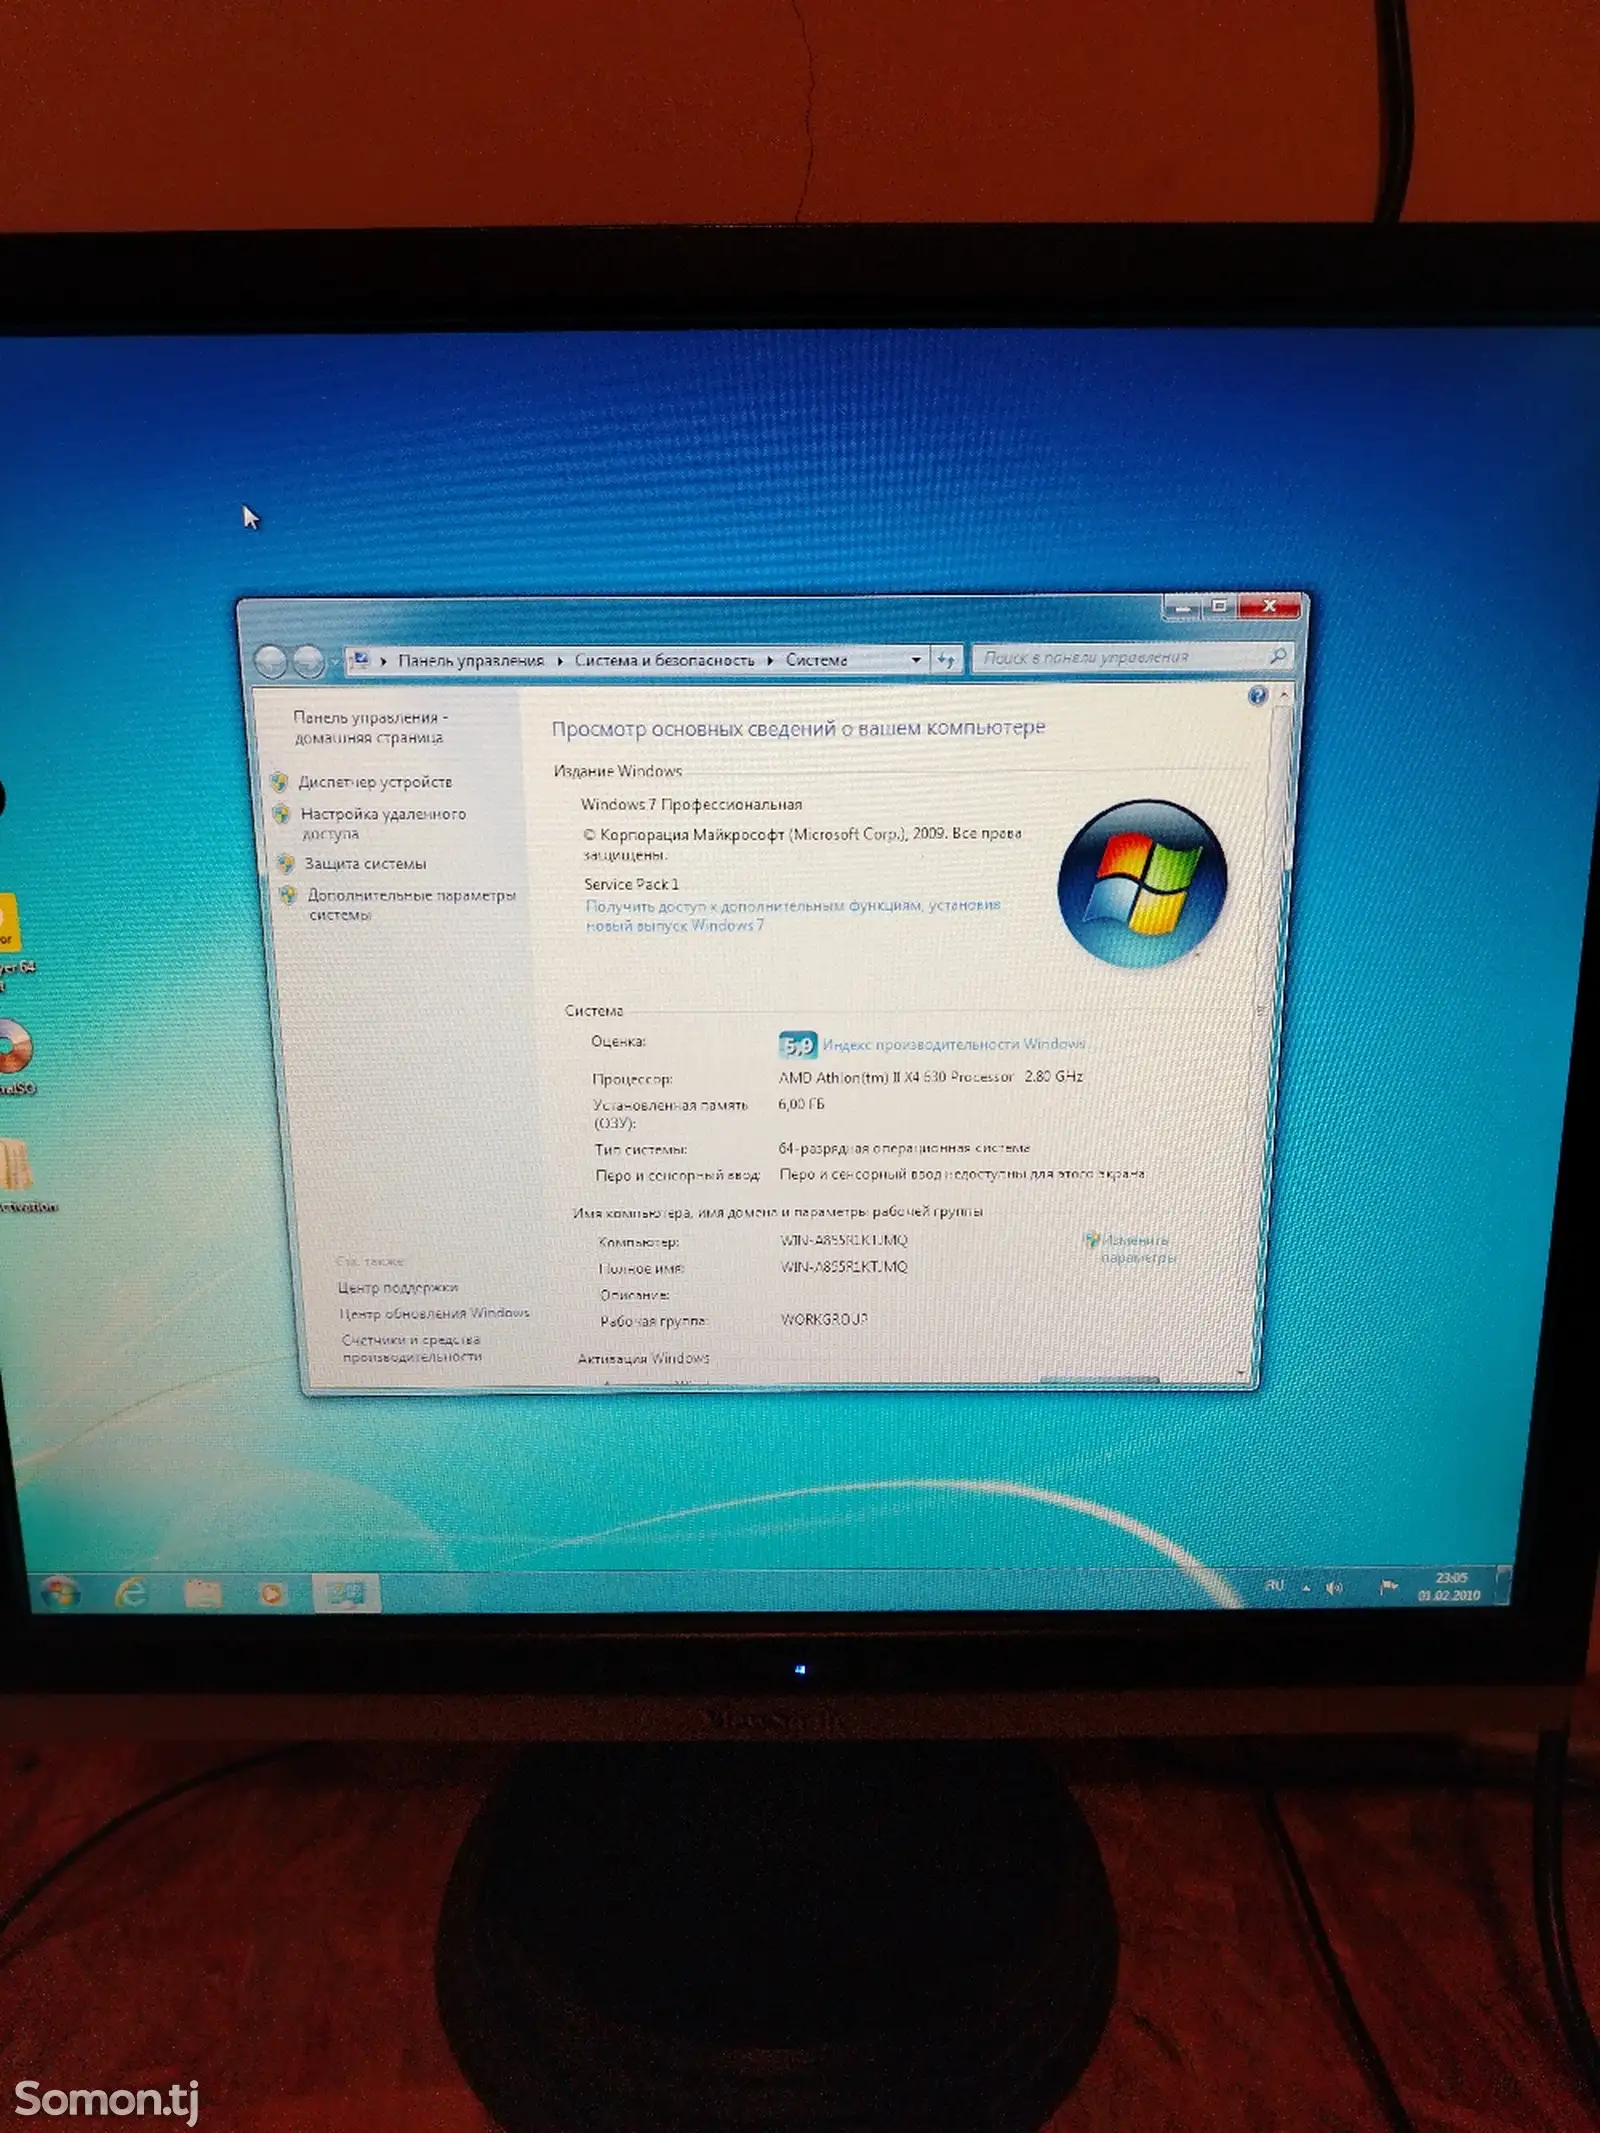Click the AMD Athlon II X4 630 processor text
Viewport: 1600px width, 2133px height.
[930, 1076]
